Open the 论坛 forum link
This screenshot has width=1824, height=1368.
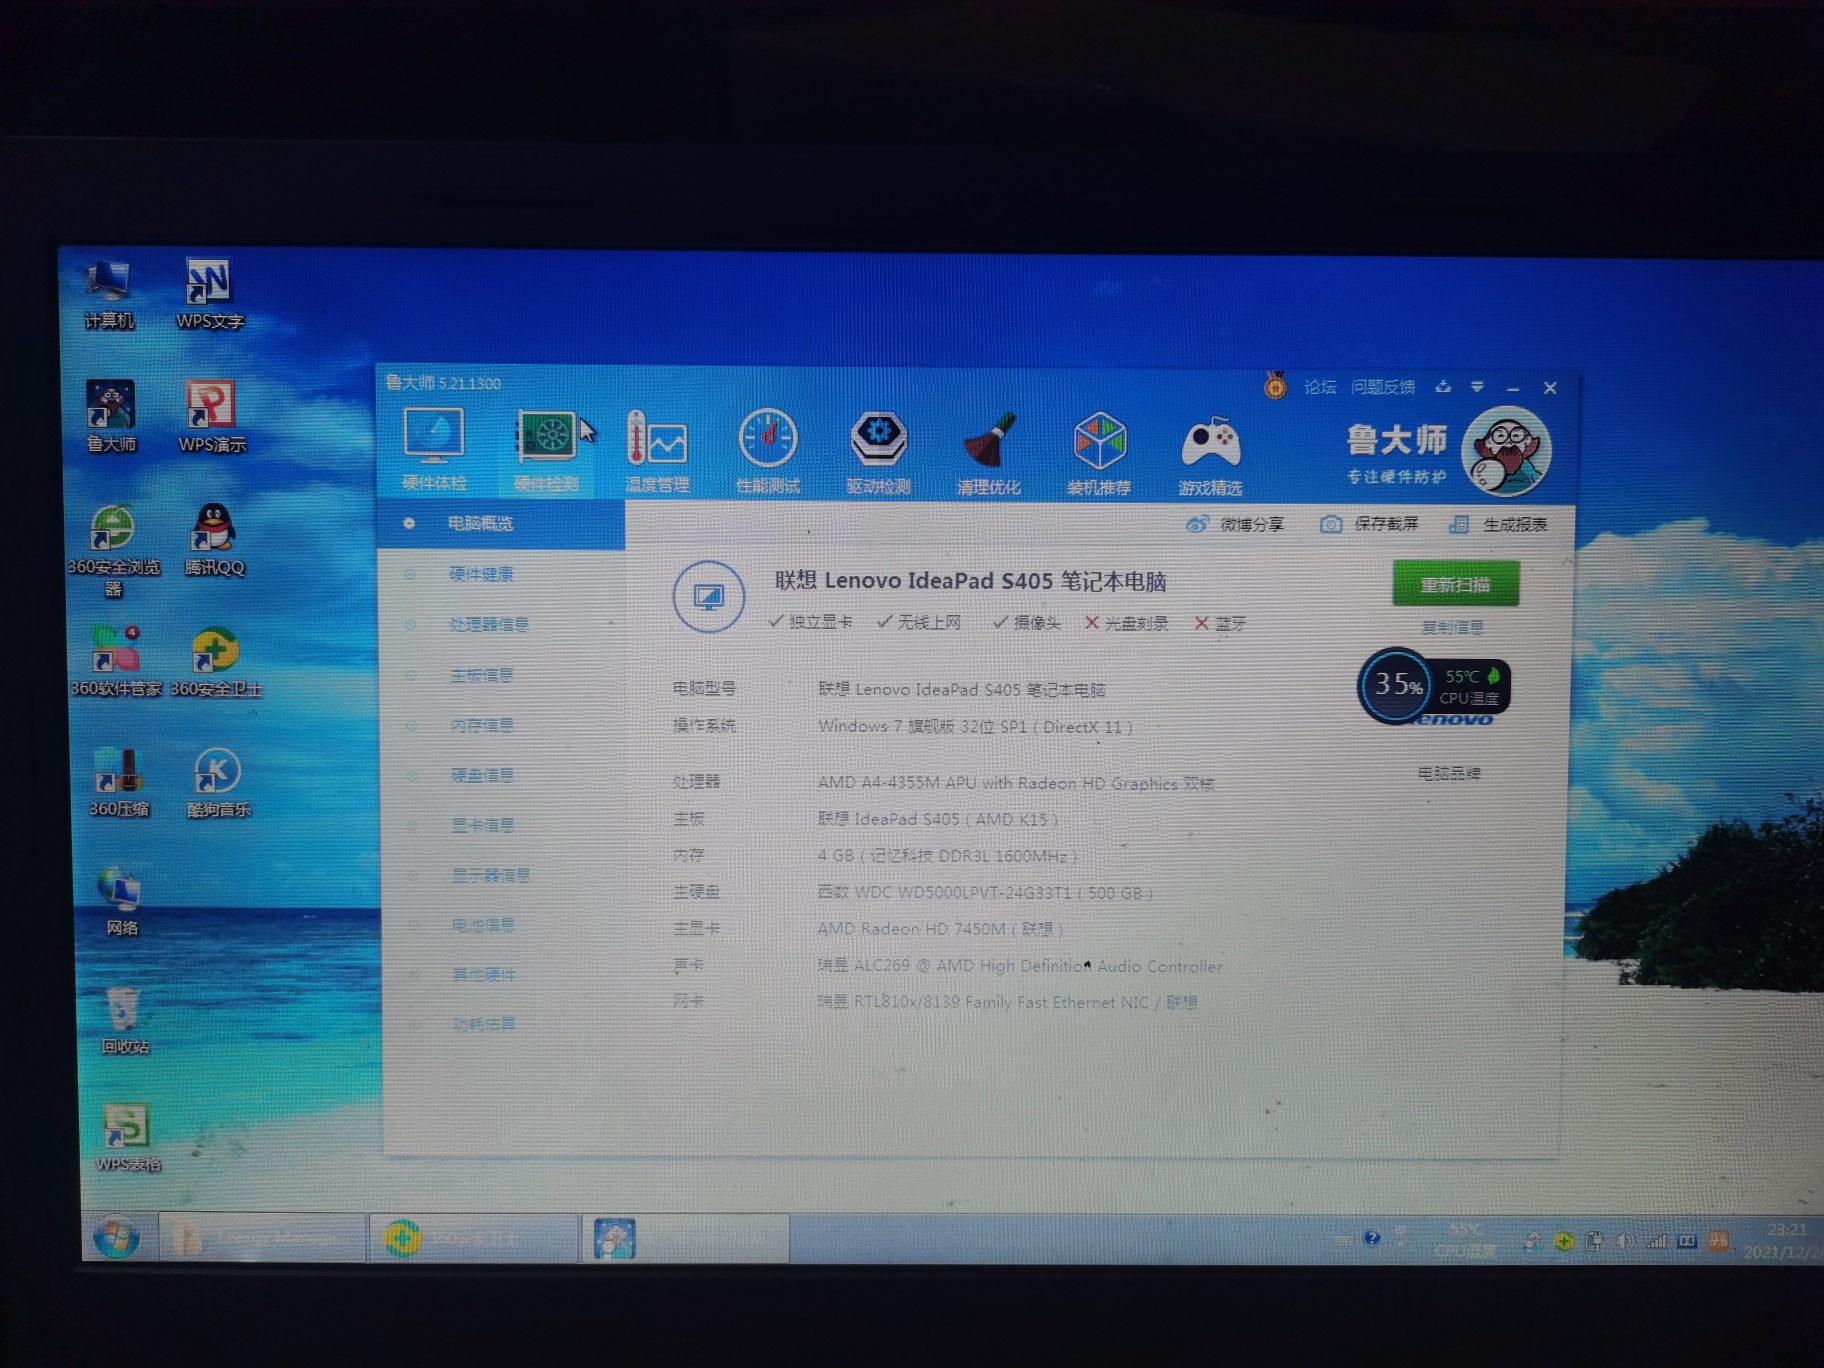click(x=1320, y=387)
